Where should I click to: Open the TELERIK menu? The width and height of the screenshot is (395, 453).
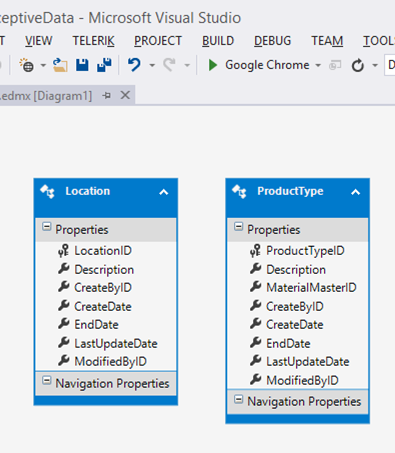tap(93, 41)
